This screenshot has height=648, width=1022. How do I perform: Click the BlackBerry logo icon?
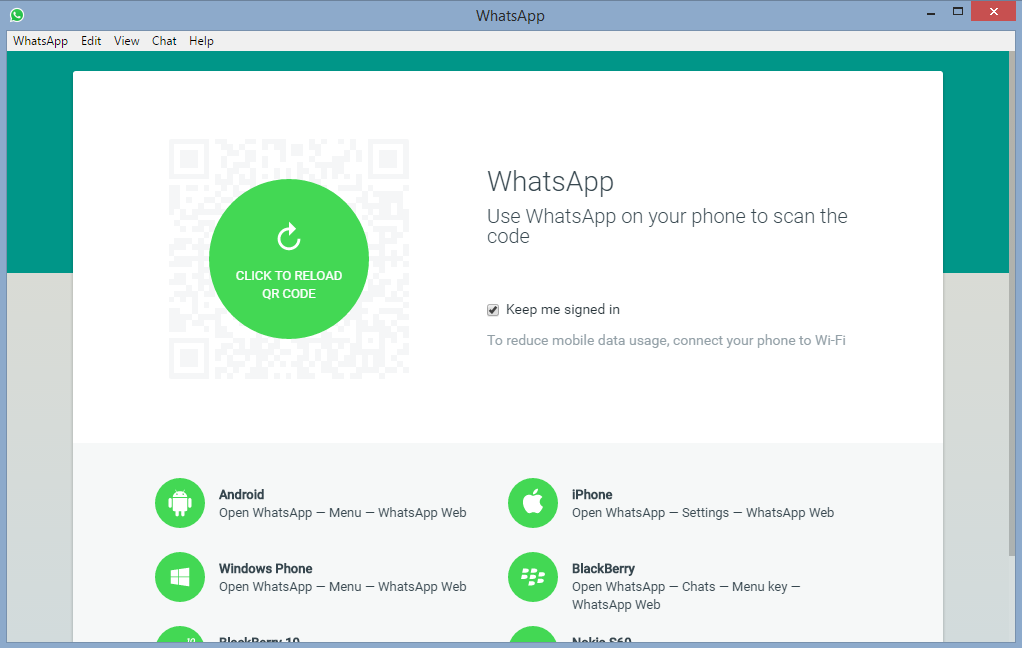(533, 577)
